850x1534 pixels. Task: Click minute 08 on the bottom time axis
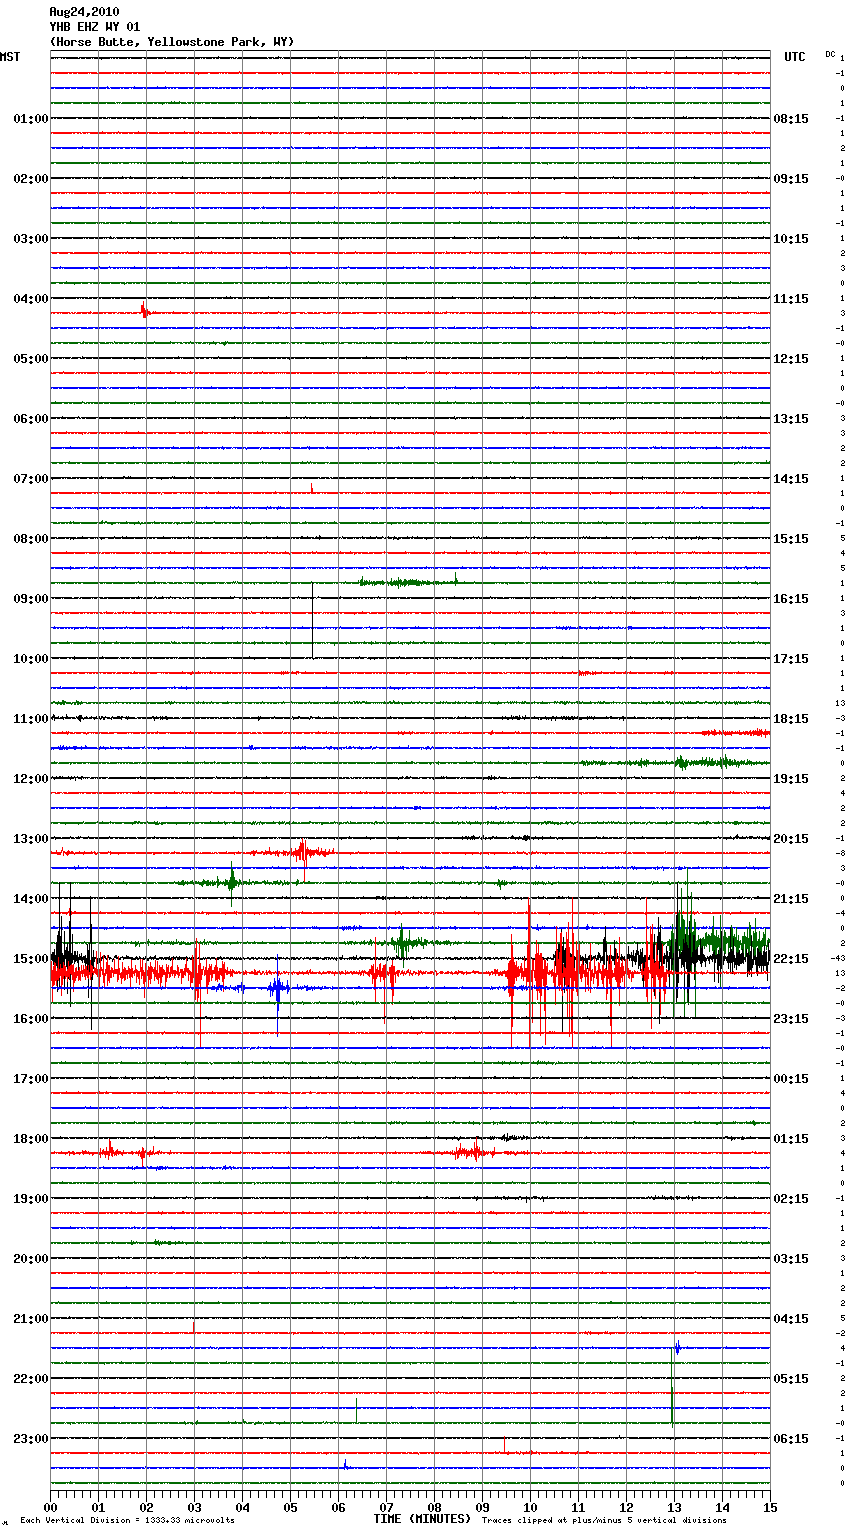click(434, 1507)
